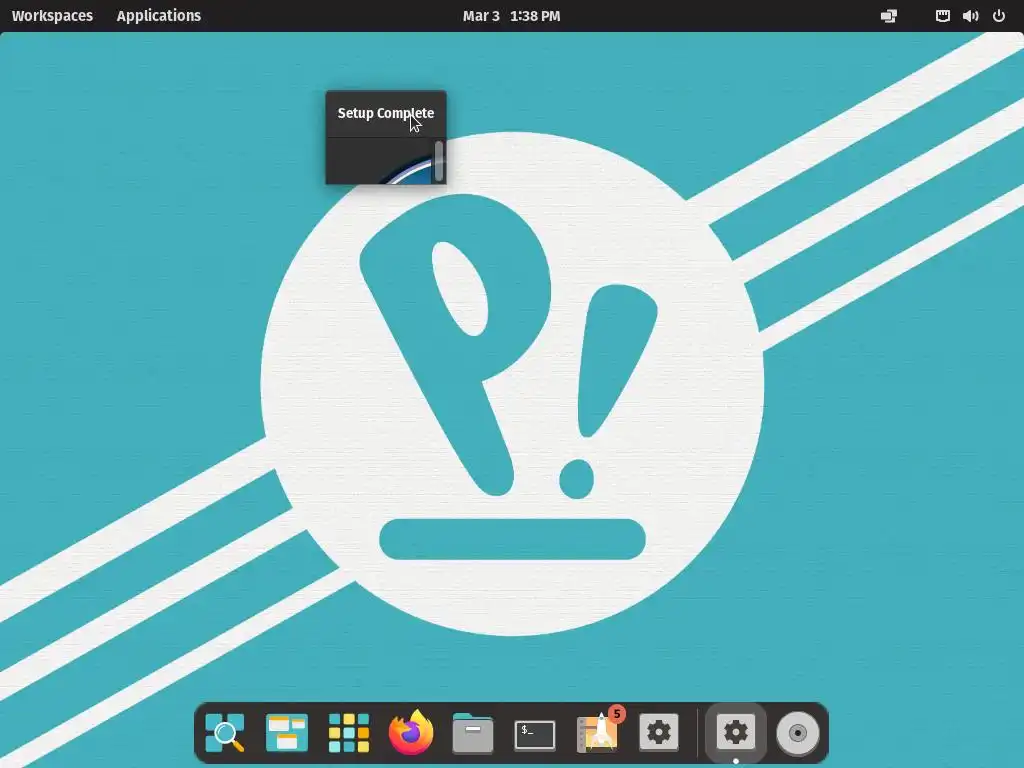Screen dimensions: 1024x768
Task: Open the power menu icon in top bar
Action: pos(999,16)
